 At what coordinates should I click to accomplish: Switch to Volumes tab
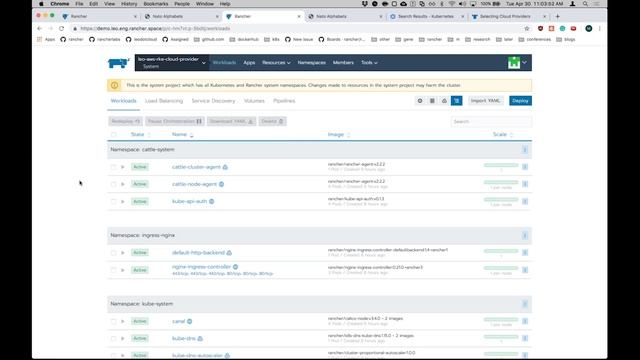[x=254, y=101]
